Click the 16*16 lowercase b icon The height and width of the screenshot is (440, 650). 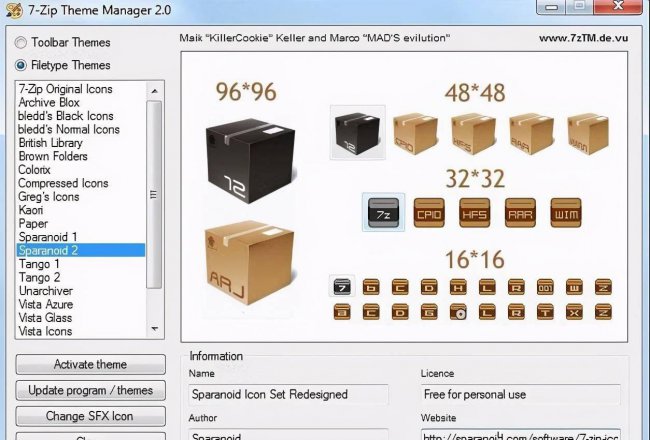click(x=371, y=287)
